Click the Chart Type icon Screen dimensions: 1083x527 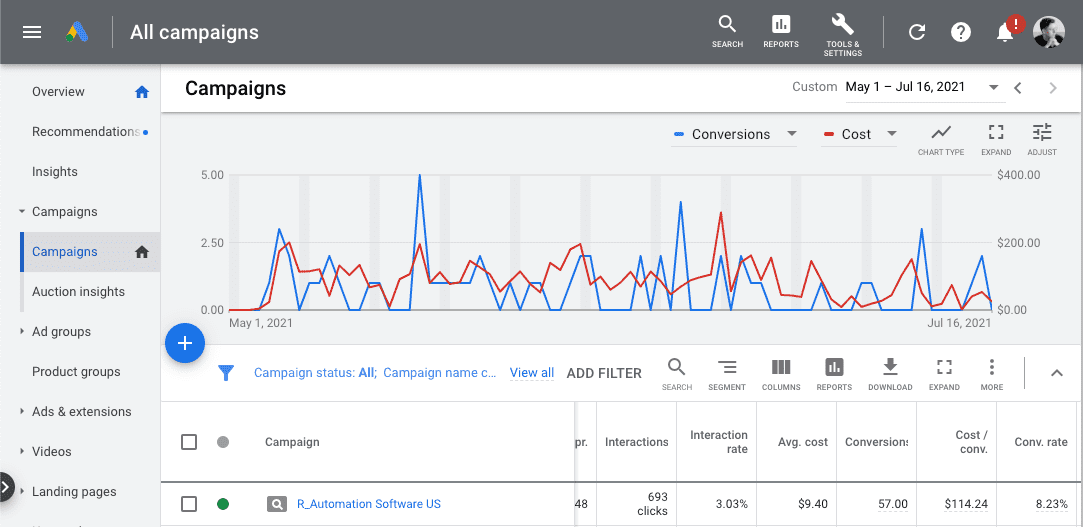click(941, 138)
